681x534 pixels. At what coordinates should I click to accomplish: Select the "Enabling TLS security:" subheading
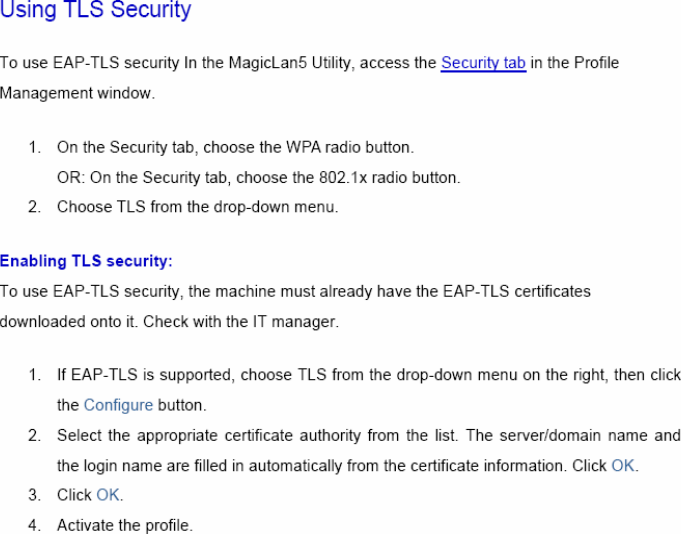click(86, 262)
